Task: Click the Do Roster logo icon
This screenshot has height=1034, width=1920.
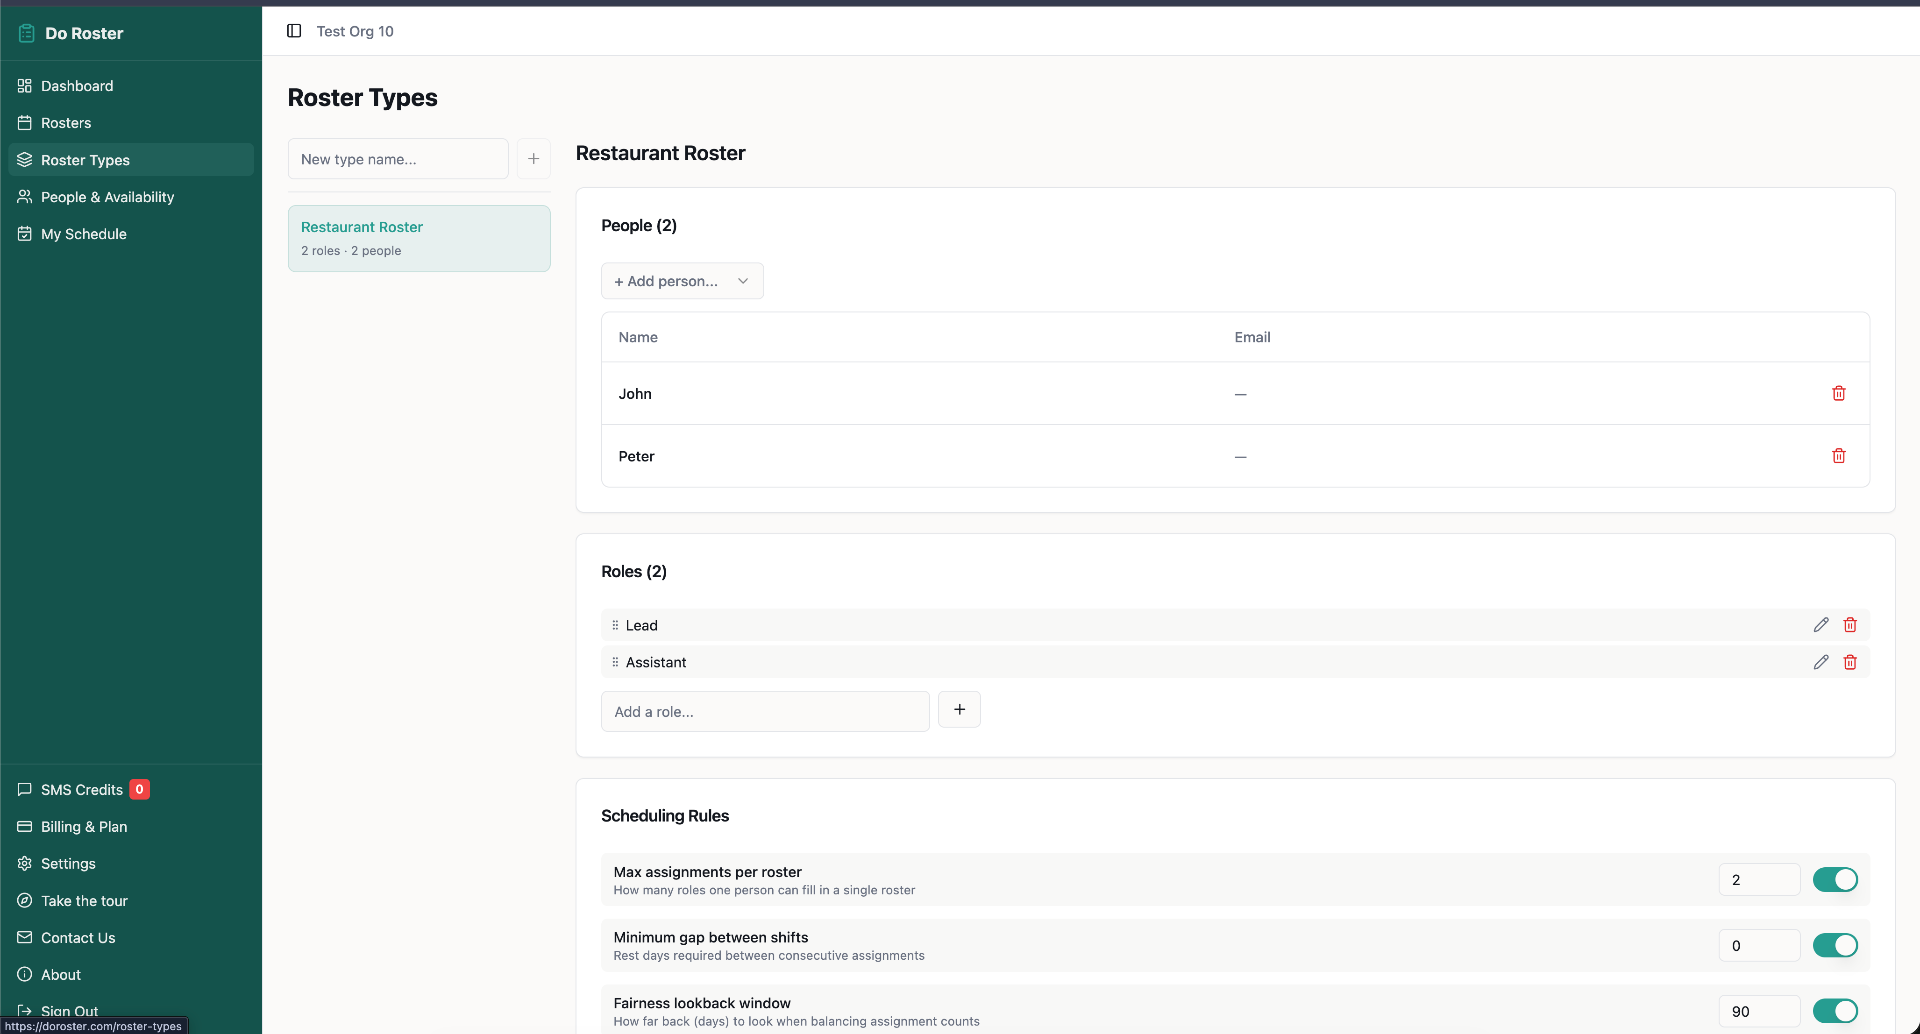Action: click(27, 33)
